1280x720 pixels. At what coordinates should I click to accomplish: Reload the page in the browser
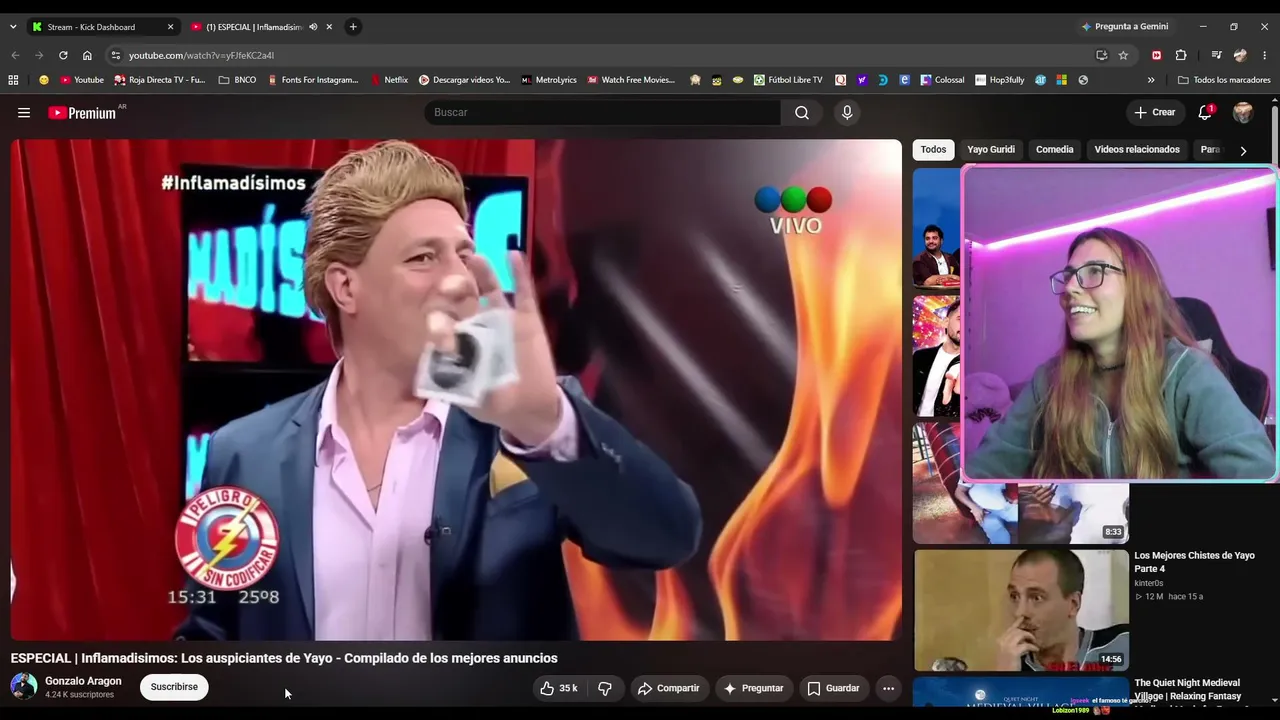click(63, 55)
